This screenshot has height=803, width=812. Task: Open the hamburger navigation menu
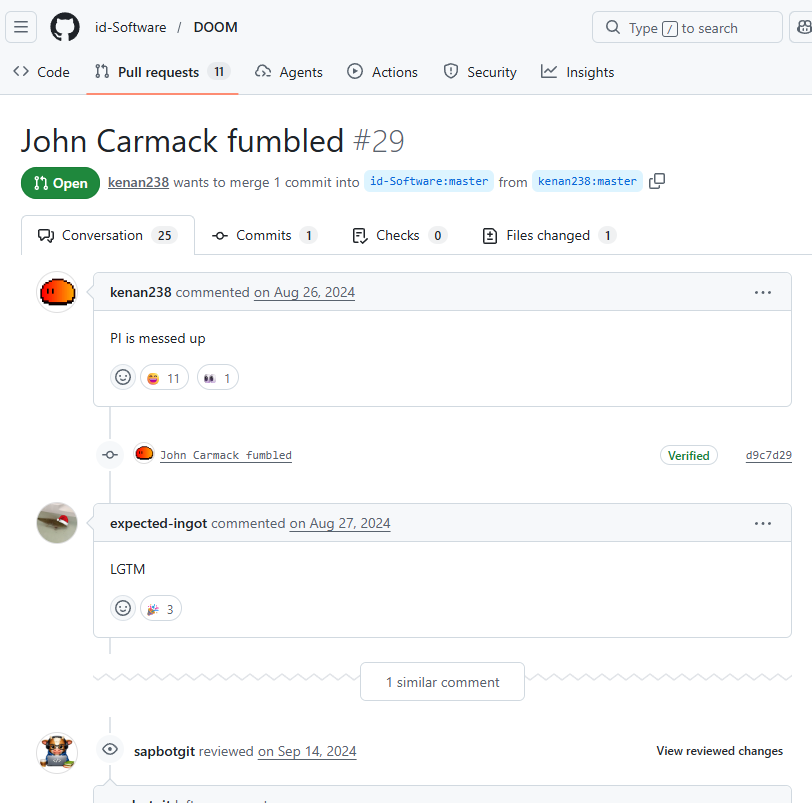coord(22,27)
